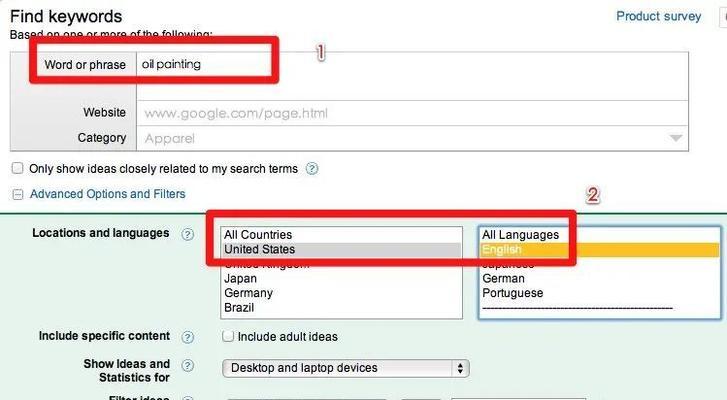Open Advanced Options and Filters link

click(108, 194)
